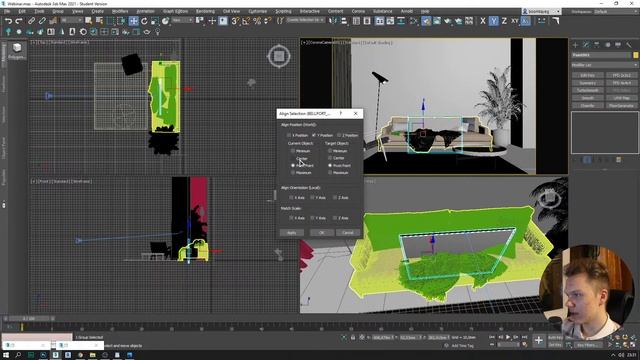640x360 pixels.
Task: Open the Scene Explorer toggle icon
Action: tap(356, 20)
